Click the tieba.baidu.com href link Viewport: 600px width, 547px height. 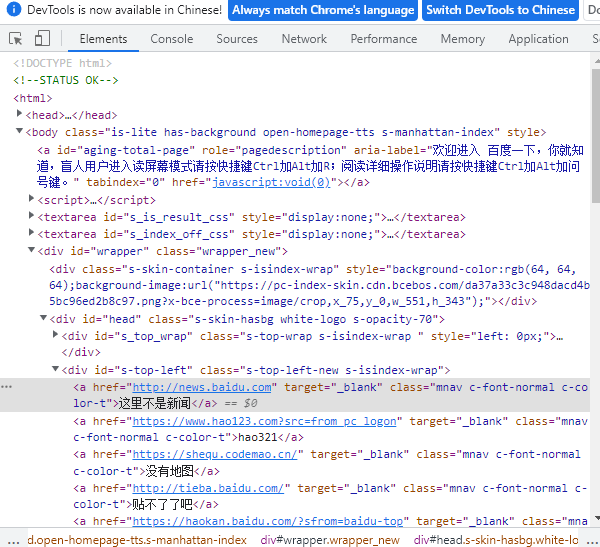(x=208, y=488)
